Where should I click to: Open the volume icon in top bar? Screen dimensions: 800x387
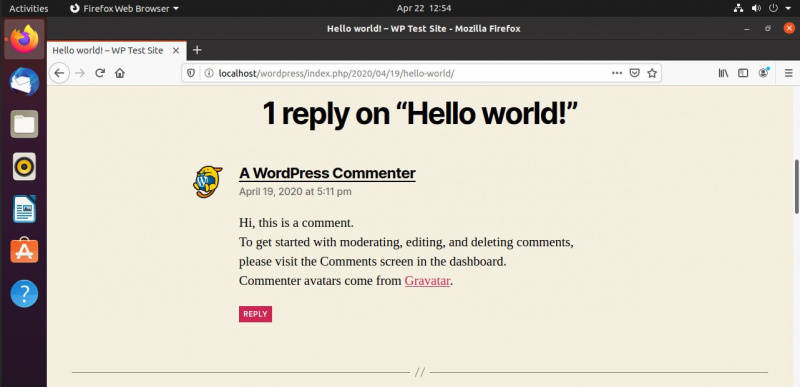click(756, 8)
